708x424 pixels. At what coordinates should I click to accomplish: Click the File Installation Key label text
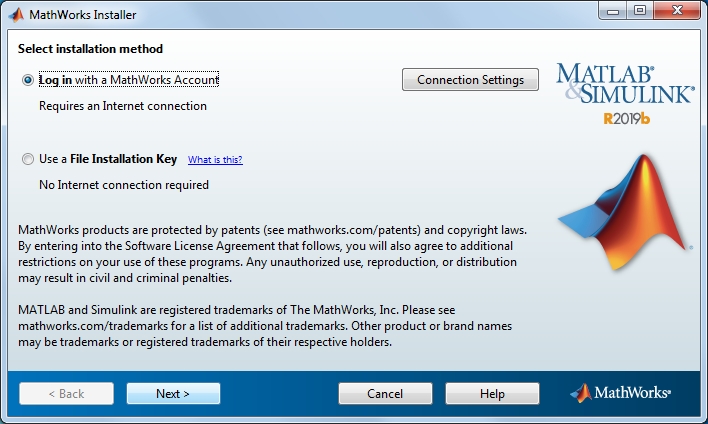pos(123,159)
